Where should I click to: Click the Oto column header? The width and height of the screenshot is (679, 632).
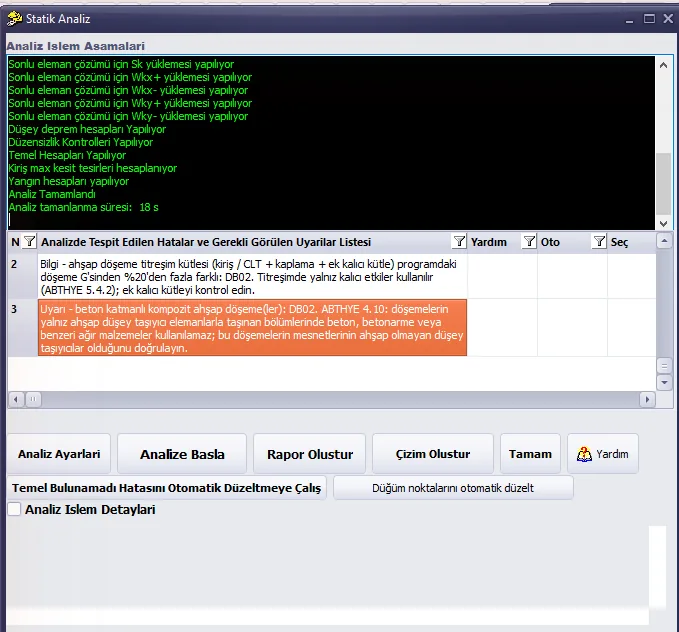pos(550,242)
